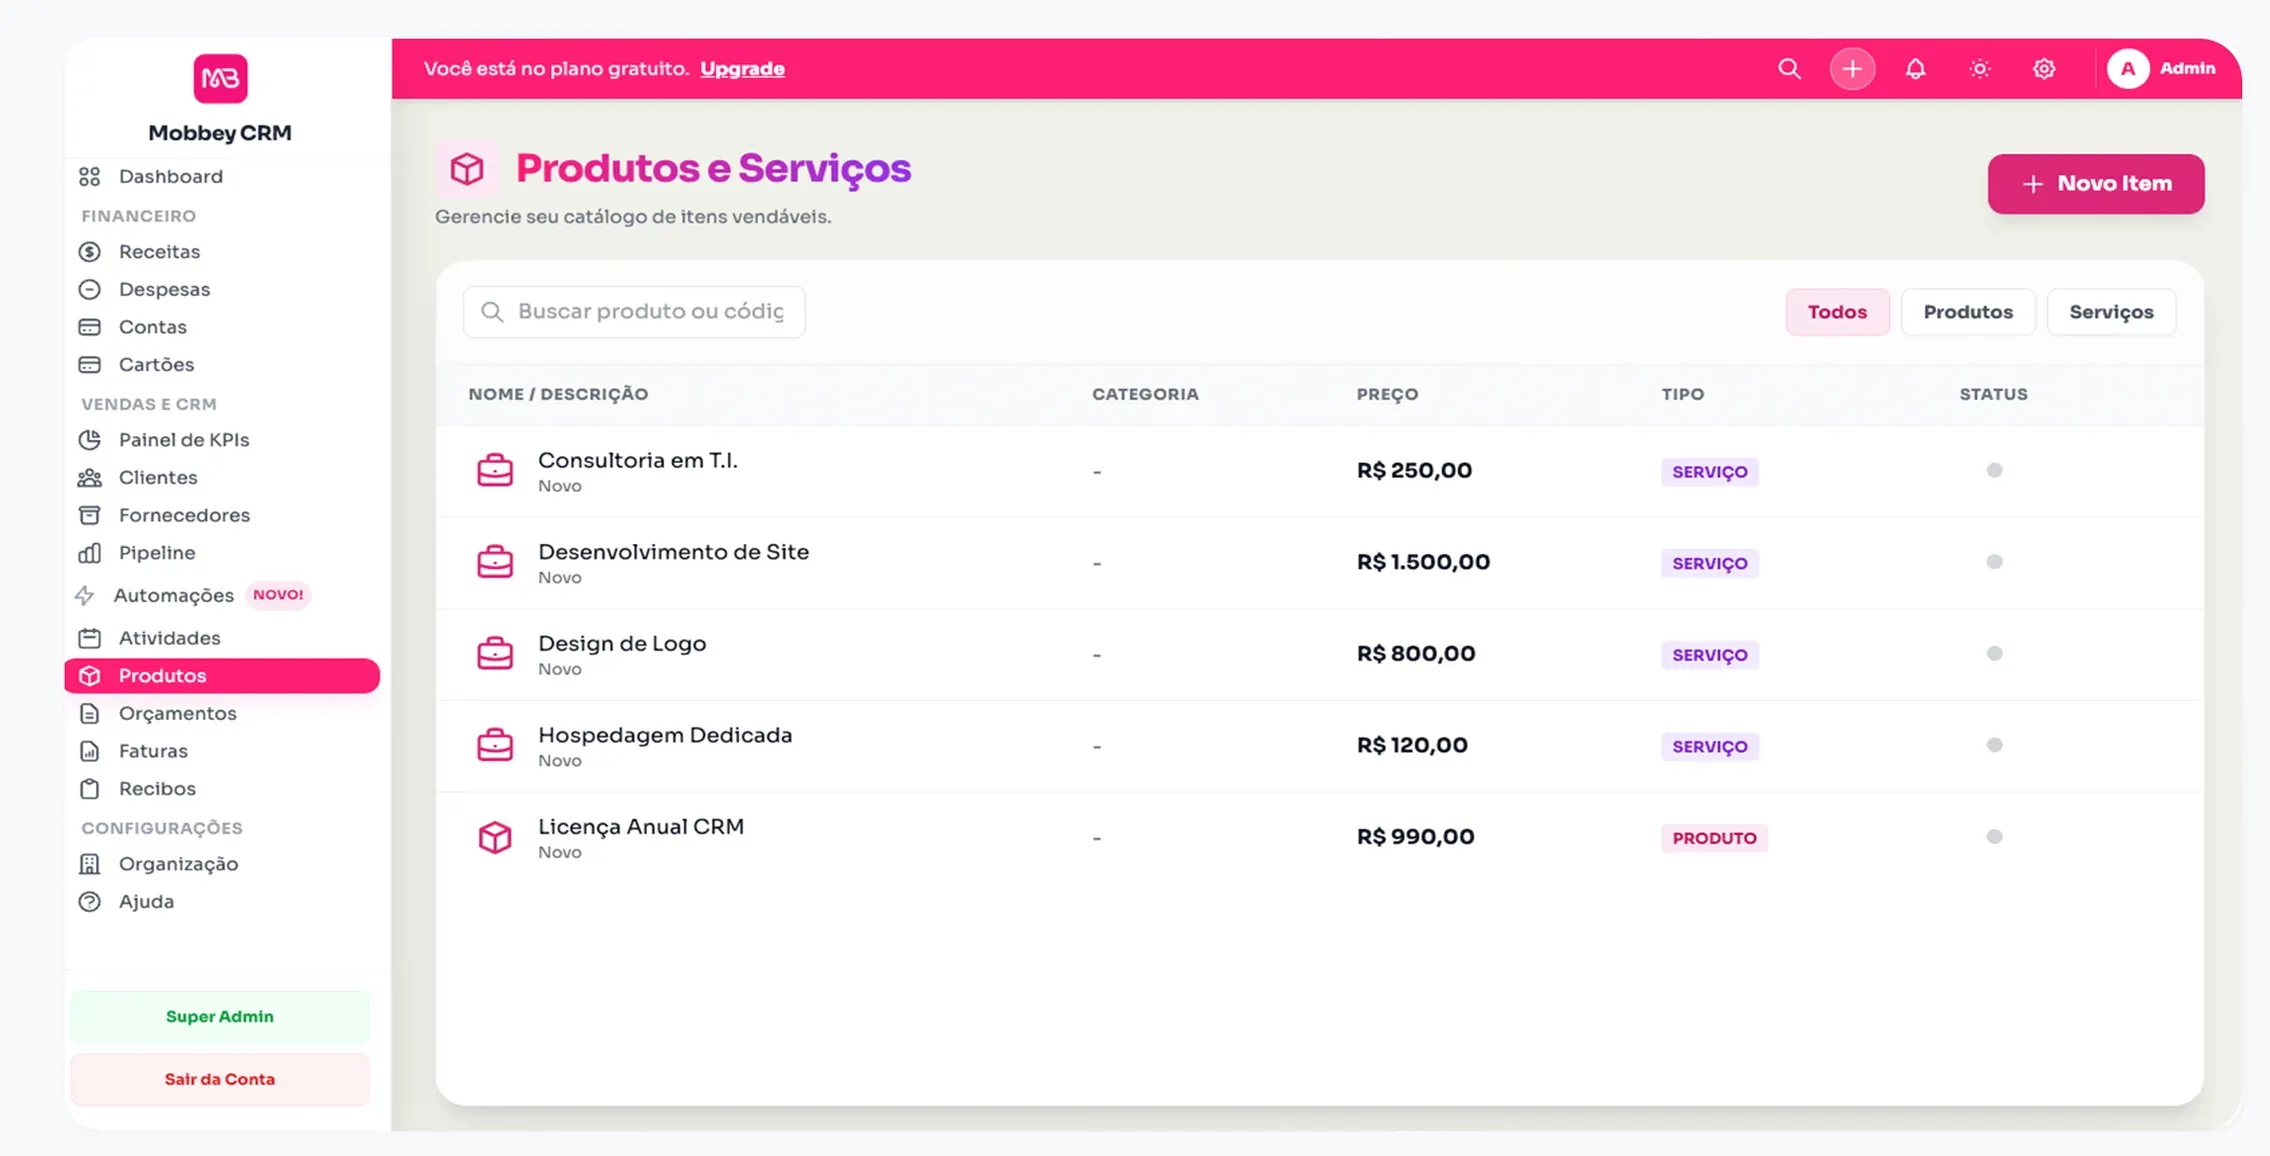Open the Upgrade link
This screenshot has width=2270, height=1156.
point(742,68)
